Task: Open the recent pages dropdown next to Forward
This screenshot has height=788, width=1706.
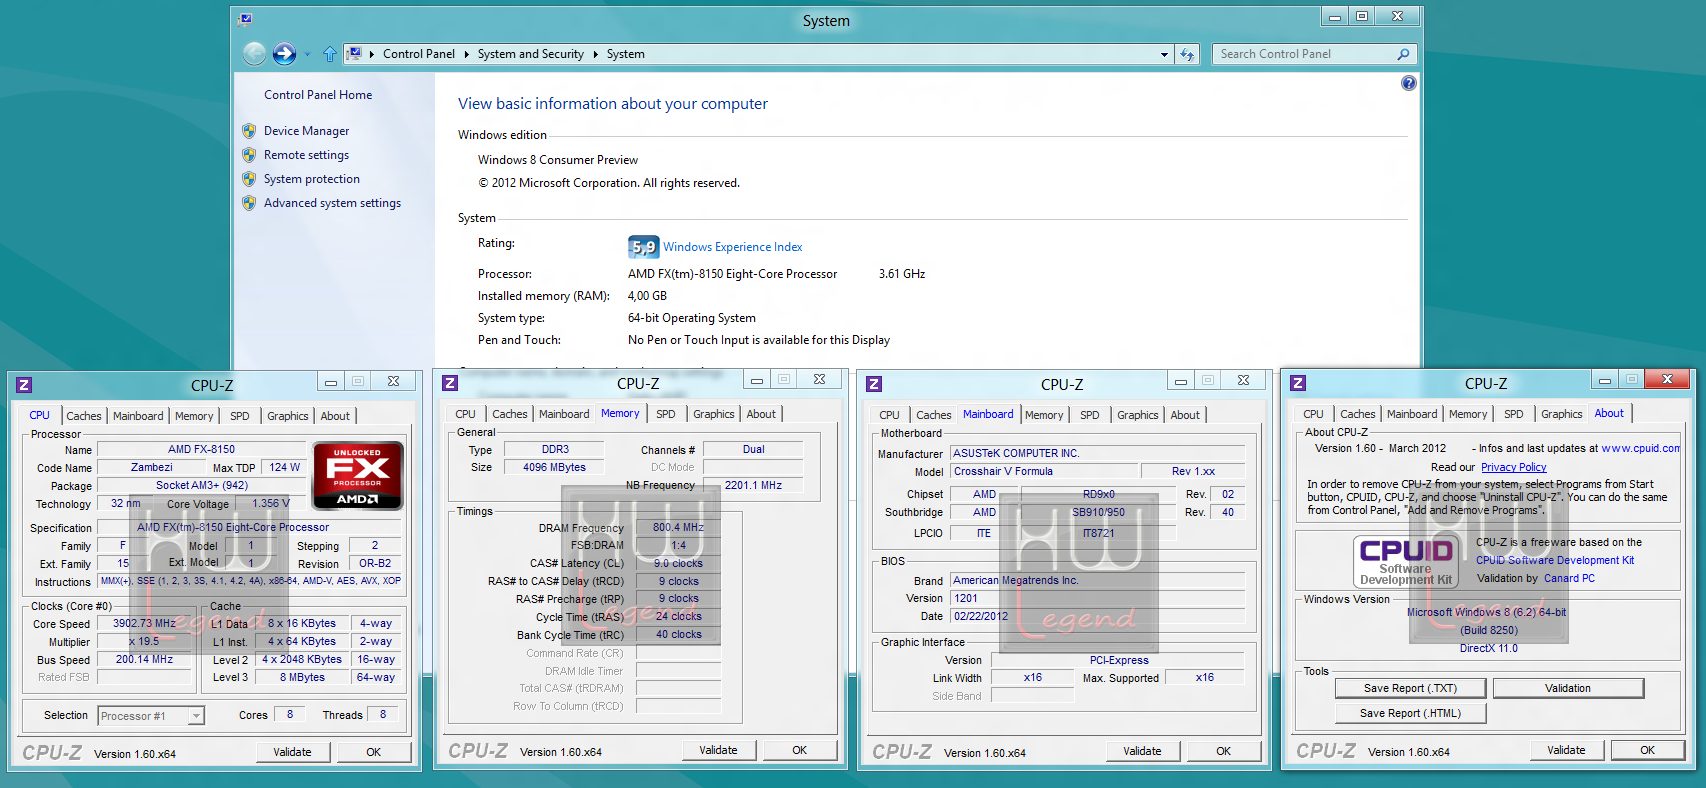Action: click(307, 54)
